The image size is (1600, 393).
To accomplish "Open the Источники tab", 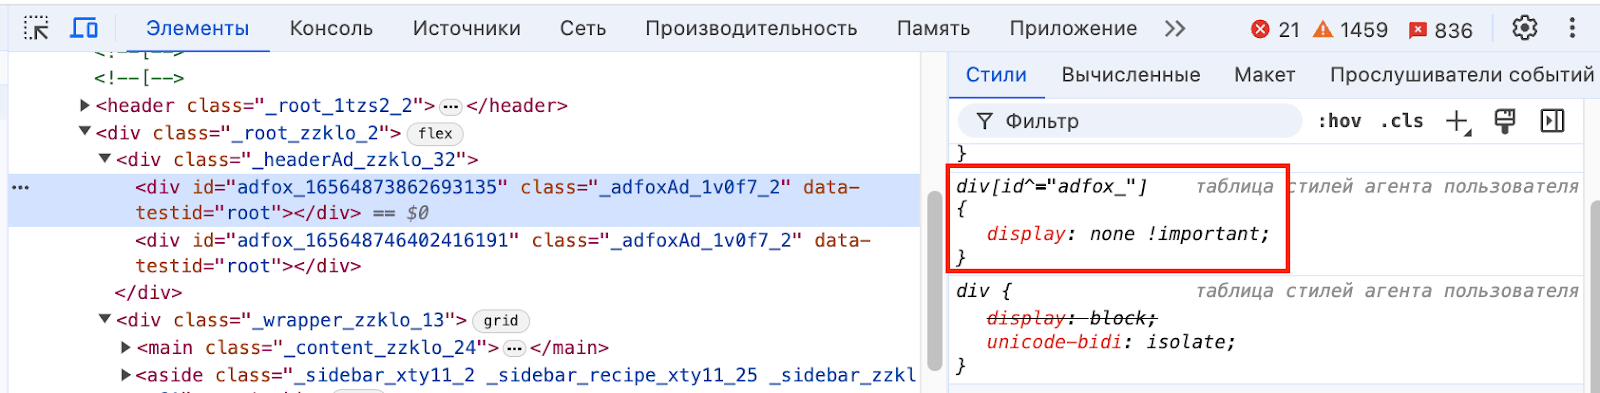I will [467, 29].
